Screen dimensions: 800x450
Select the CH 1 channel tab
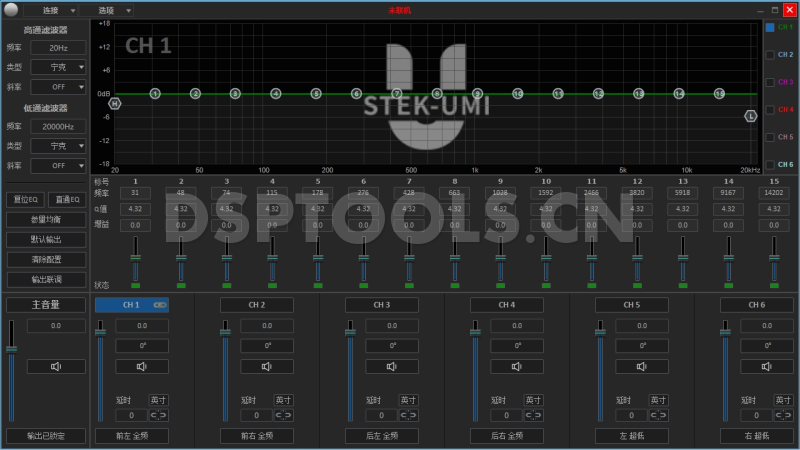tap(131, 305)
